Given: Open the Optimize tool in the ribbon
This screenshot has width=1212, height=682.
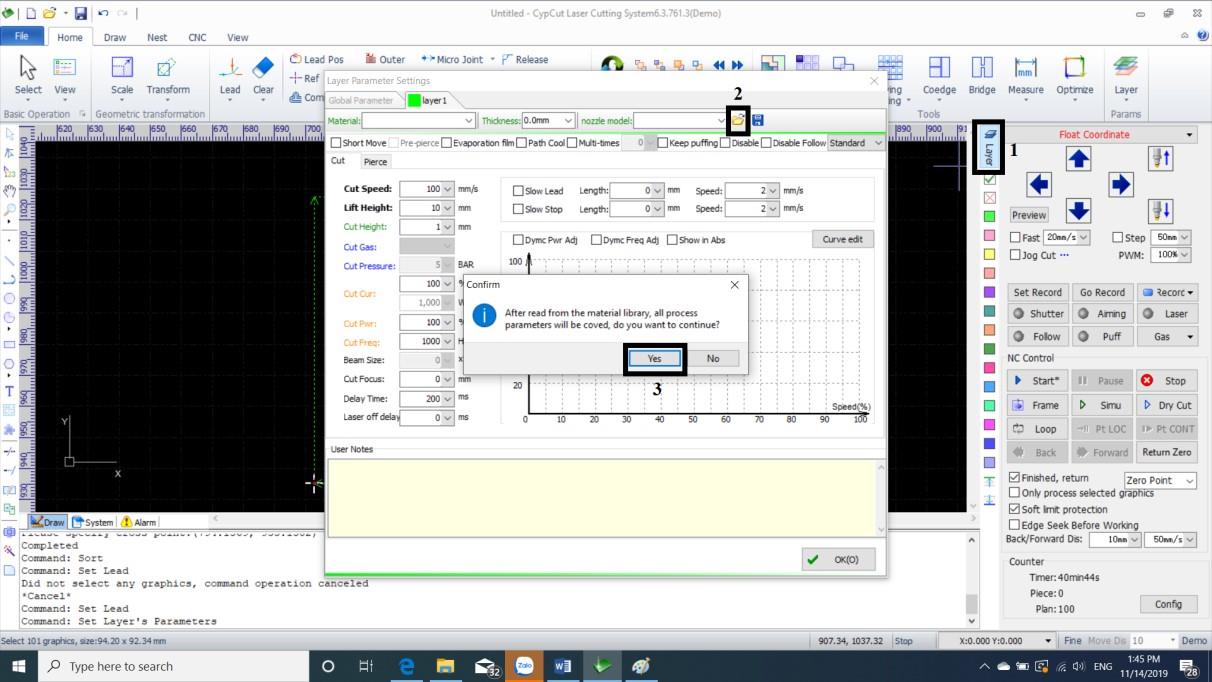Looking at the screenshot, I should [1074, 76].
